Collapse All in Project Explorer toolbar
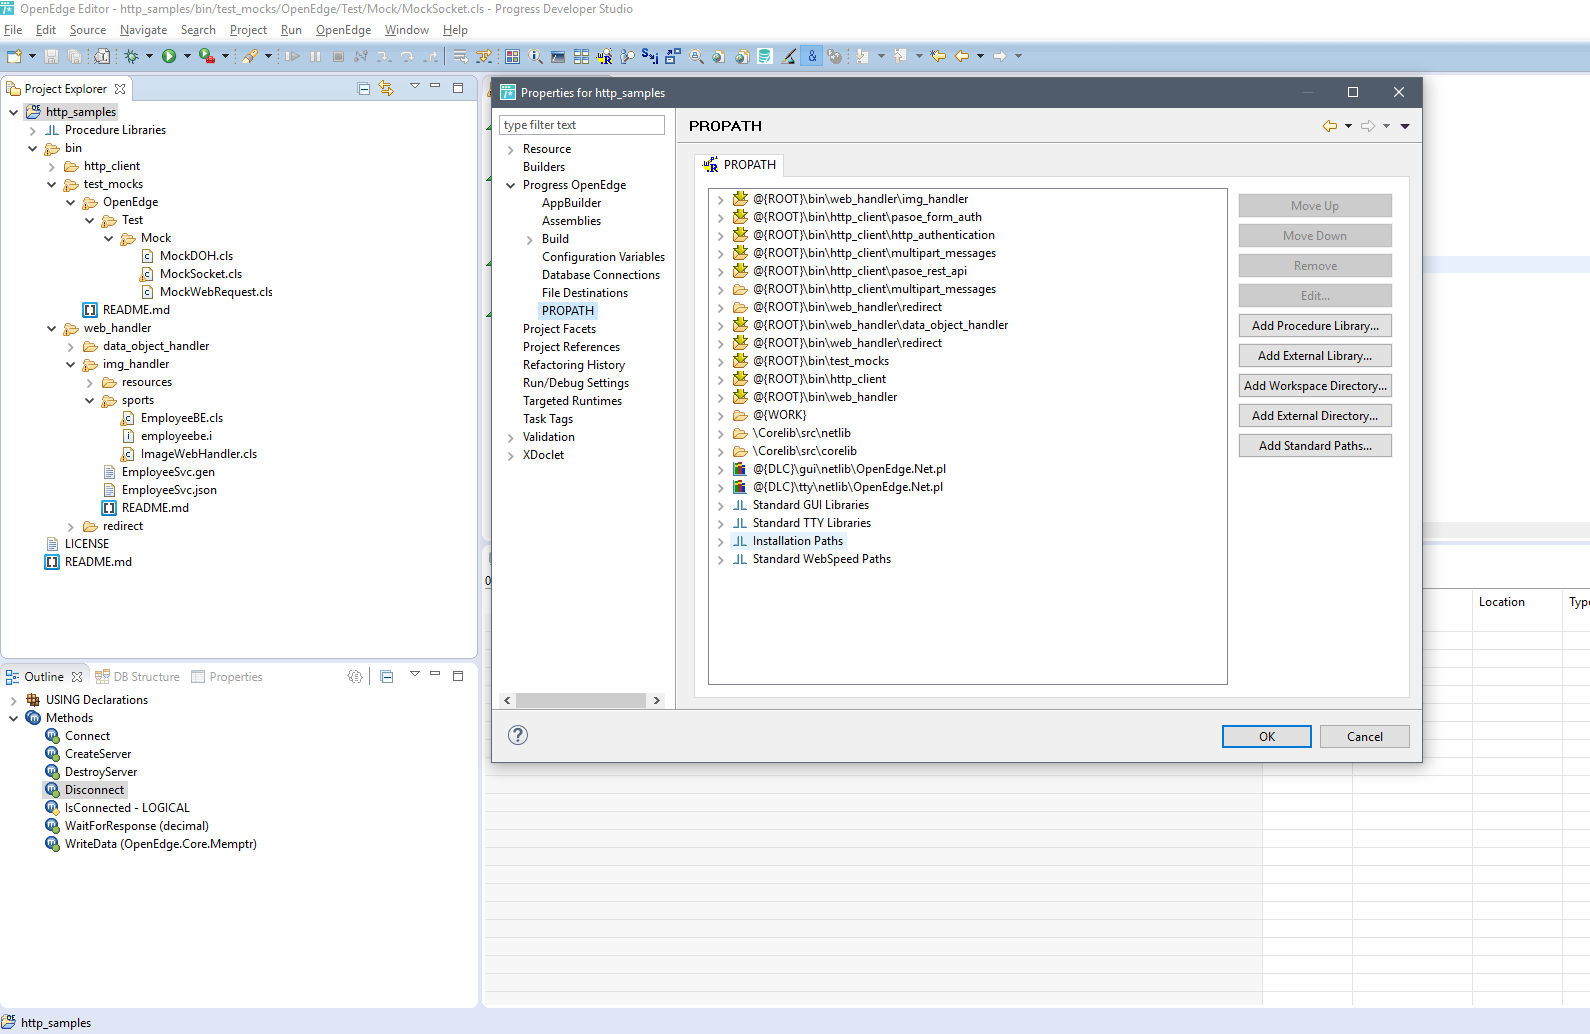This screenshot has height=1034, width=1590. point(364,88)
